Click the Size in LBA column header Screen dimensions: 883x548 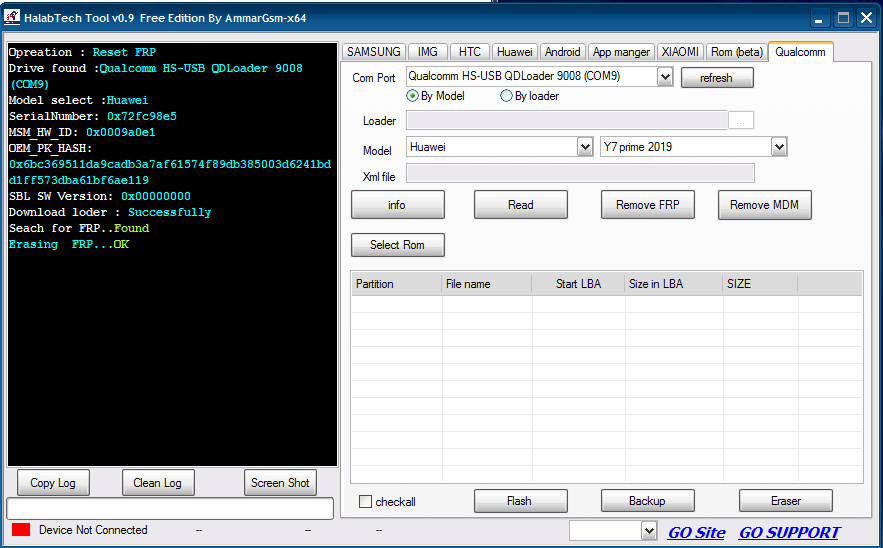pyautogui.click(x=674, y=284)
